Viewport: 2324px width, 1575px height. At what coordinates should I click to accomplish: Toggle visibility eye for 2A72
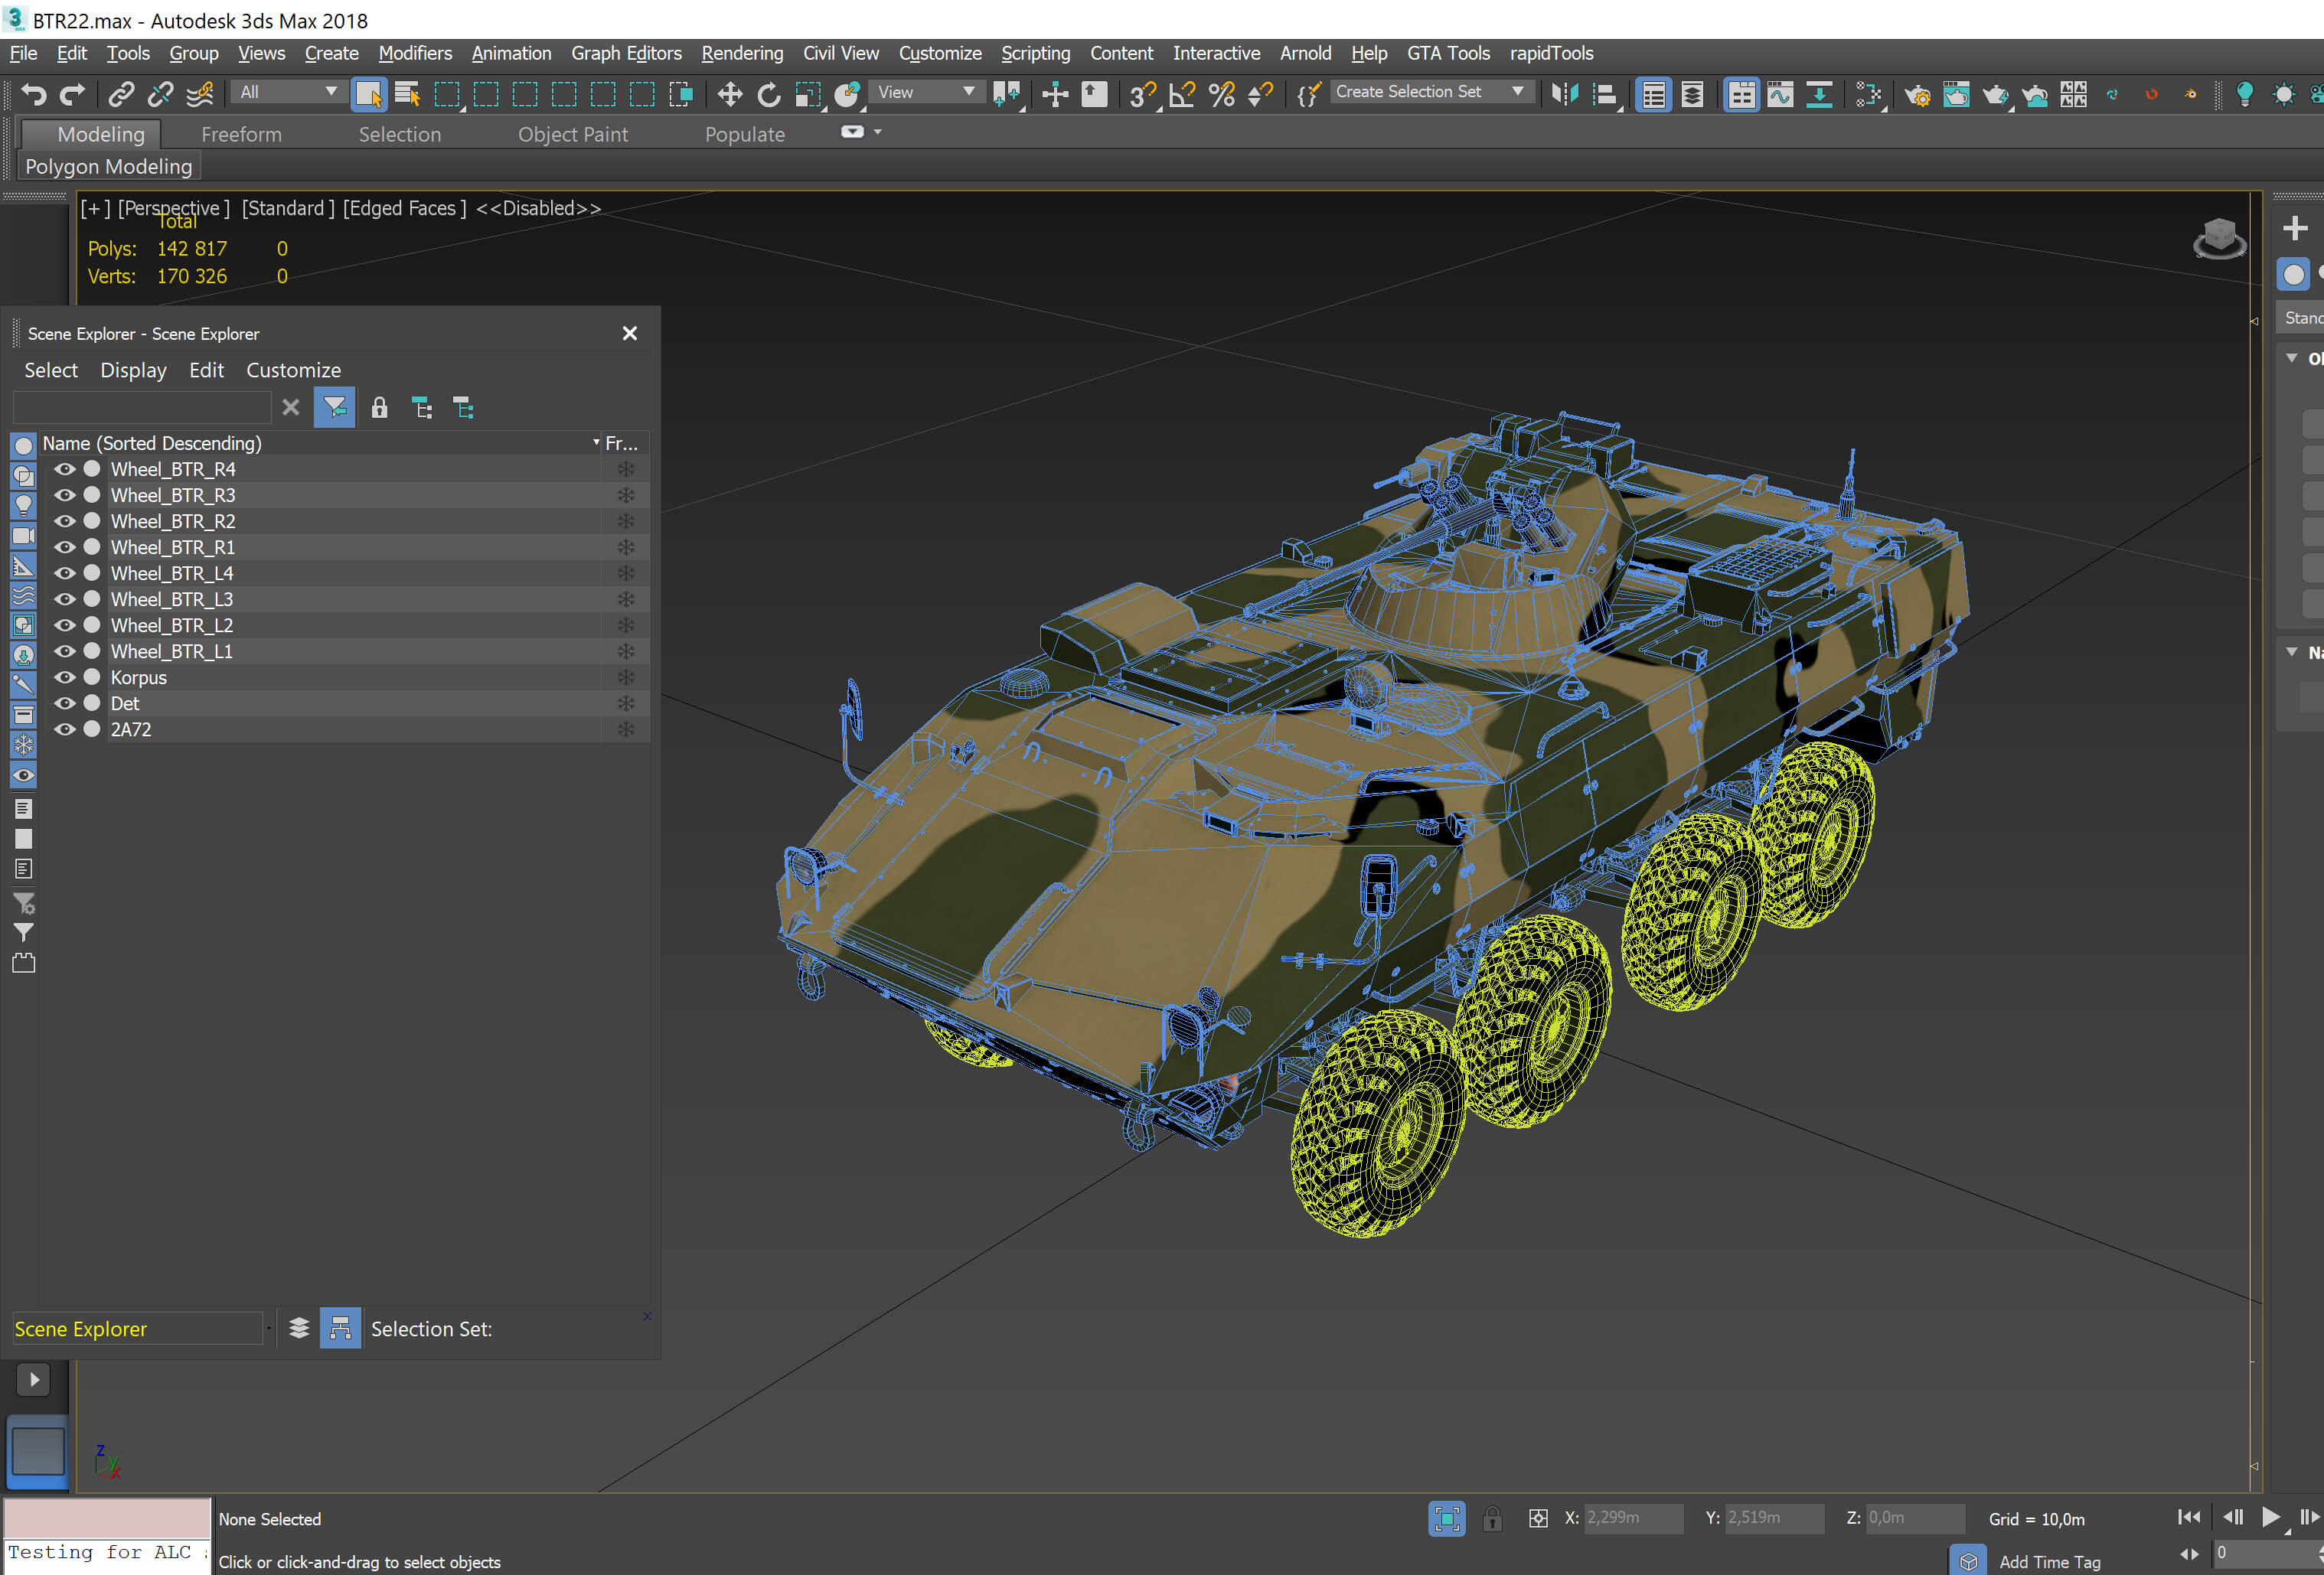65,729
